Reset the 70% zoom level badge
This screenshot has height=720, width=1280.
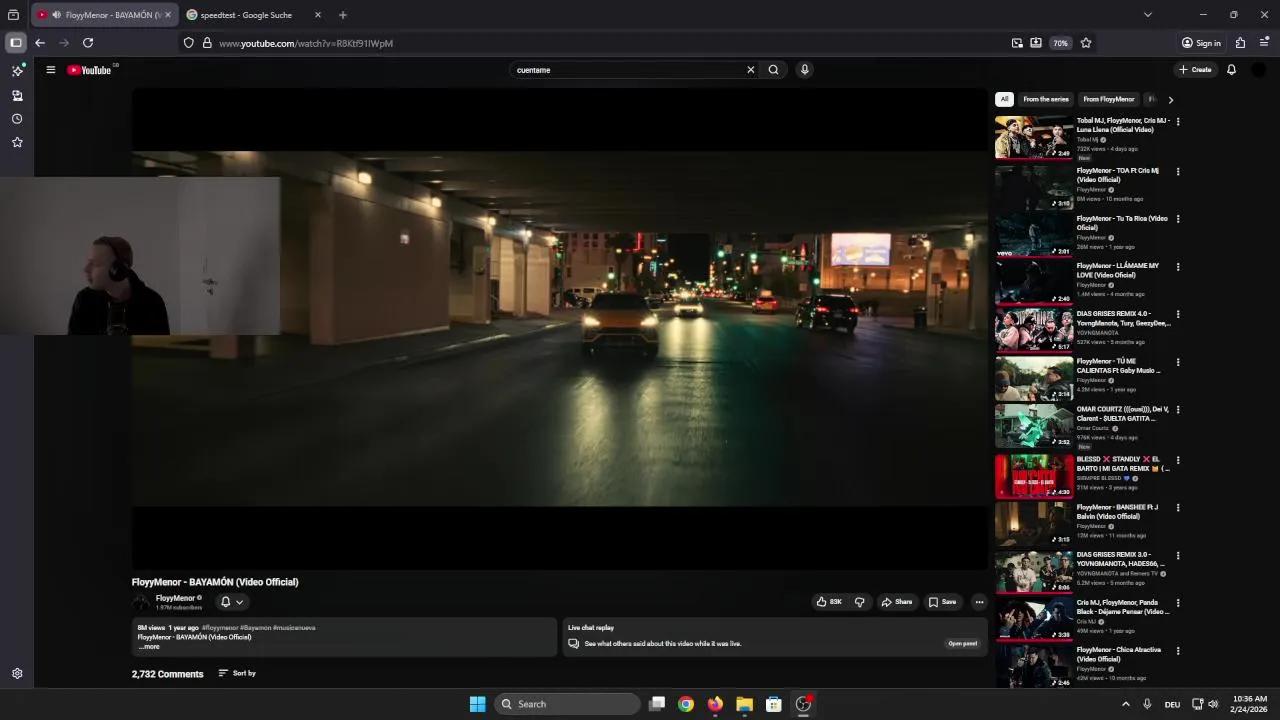[1060, 43]
